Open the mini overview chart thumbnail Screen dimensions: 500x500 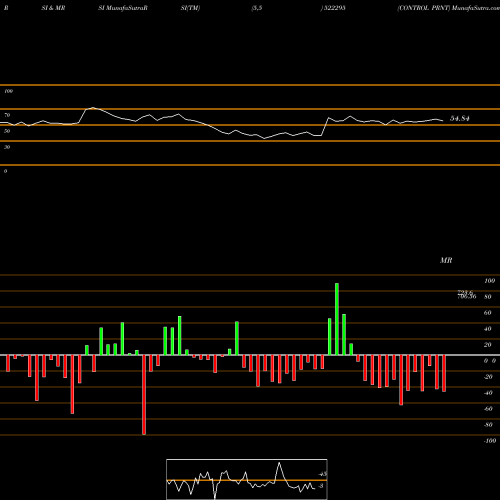point(247,479)
